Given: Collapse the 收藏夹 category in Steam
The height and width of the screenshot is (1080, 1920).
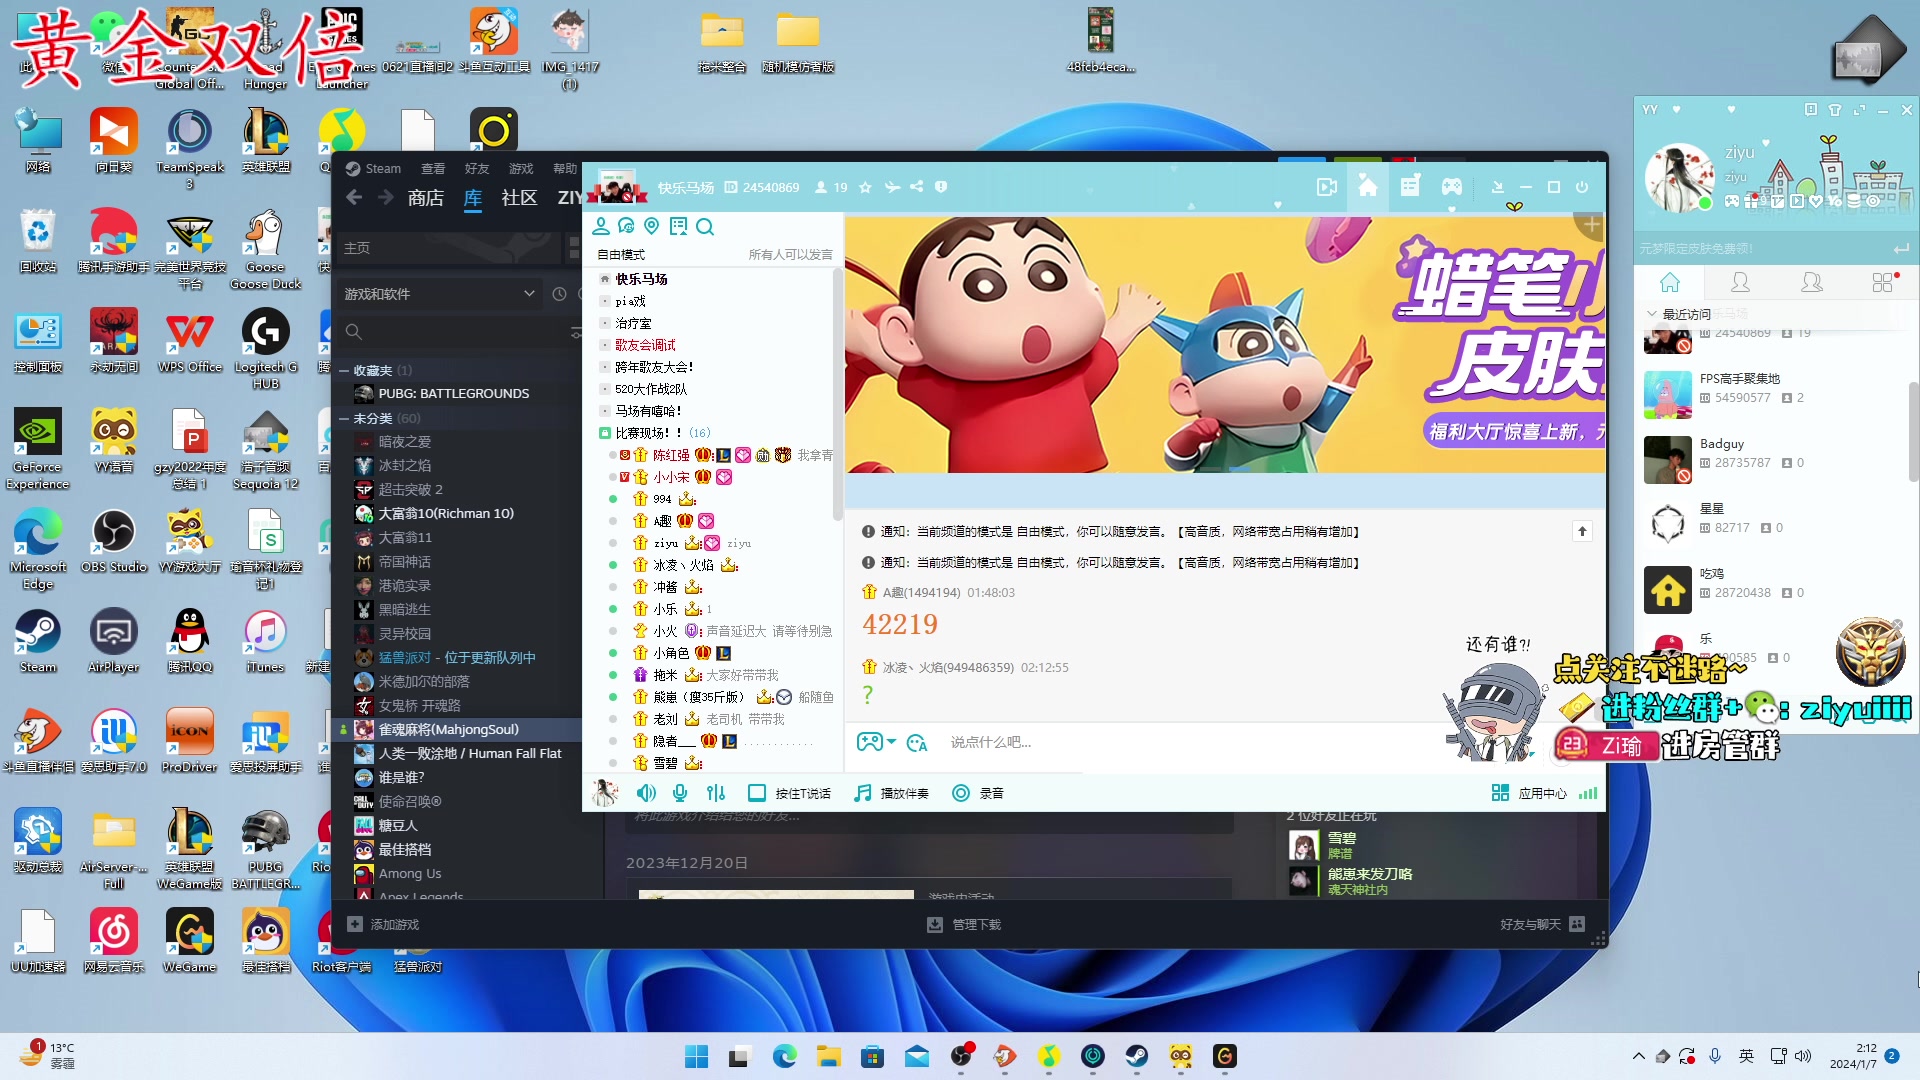Looking at the screenshot, I should tap(344, 370).
